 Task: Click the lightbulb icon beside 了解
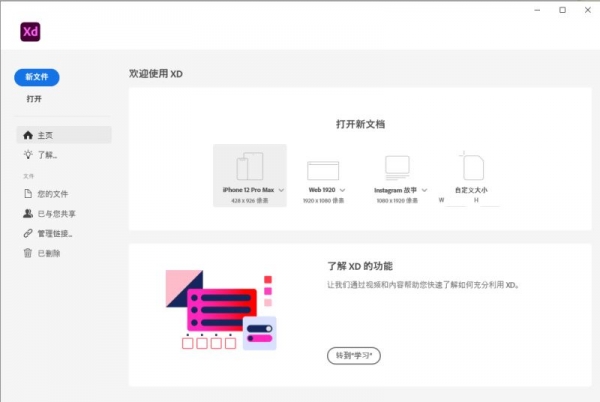coord(28,155)
